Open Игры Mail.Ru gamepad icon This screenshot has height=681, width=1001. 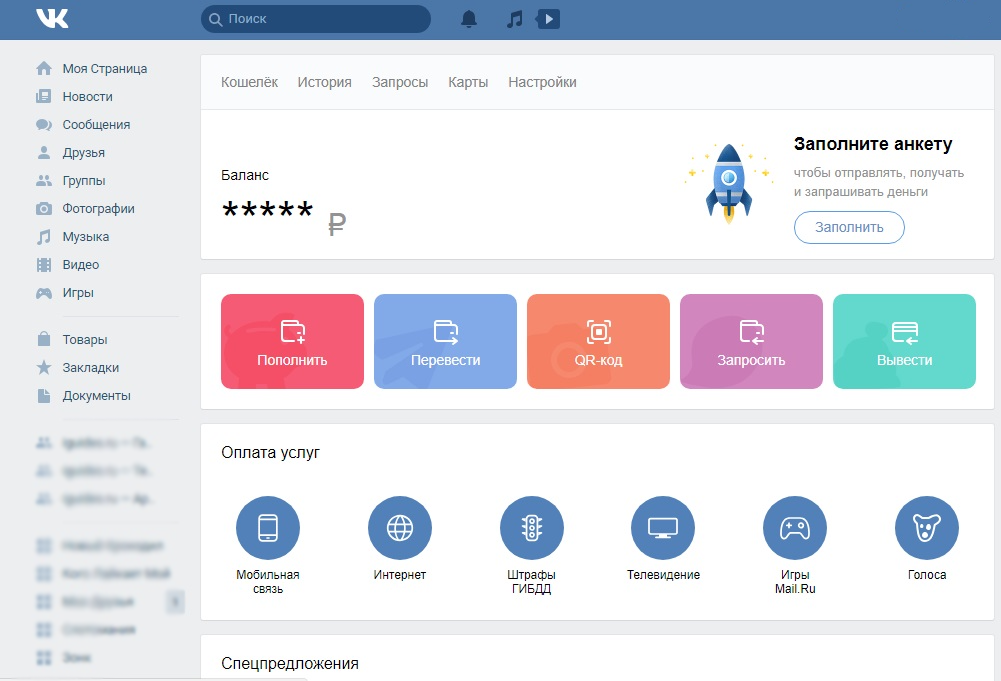tap(795, 528)
